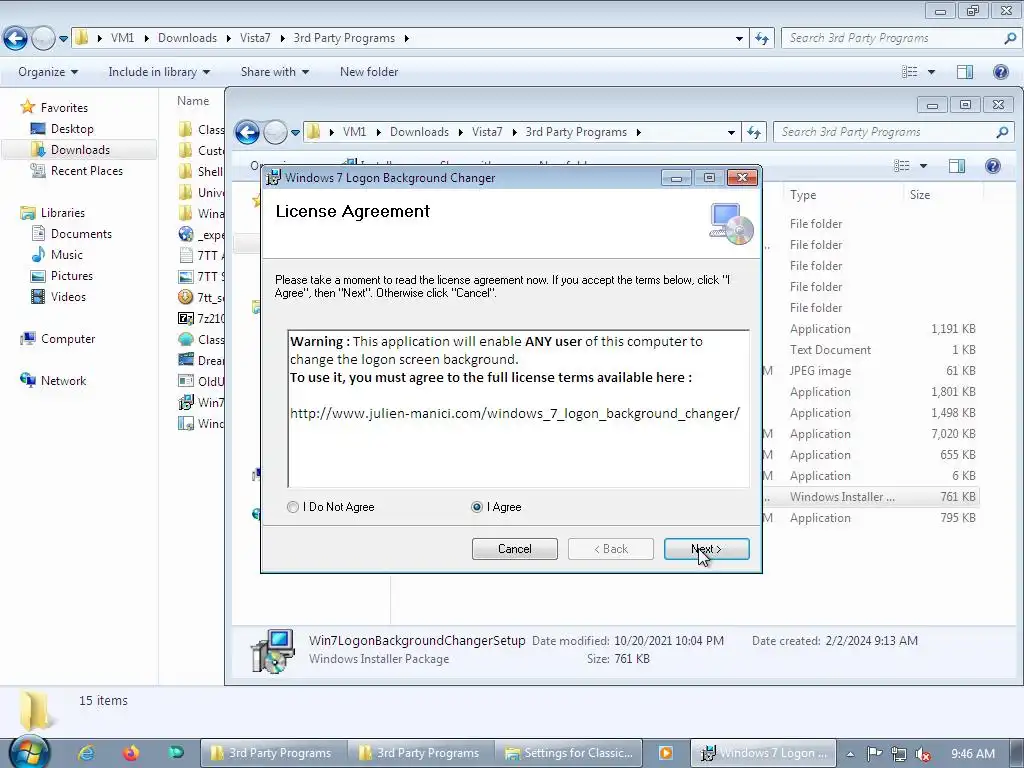1024x768 pixels.
Task: Click the muted volume tray icon
Action: click(x=923, y=754)
